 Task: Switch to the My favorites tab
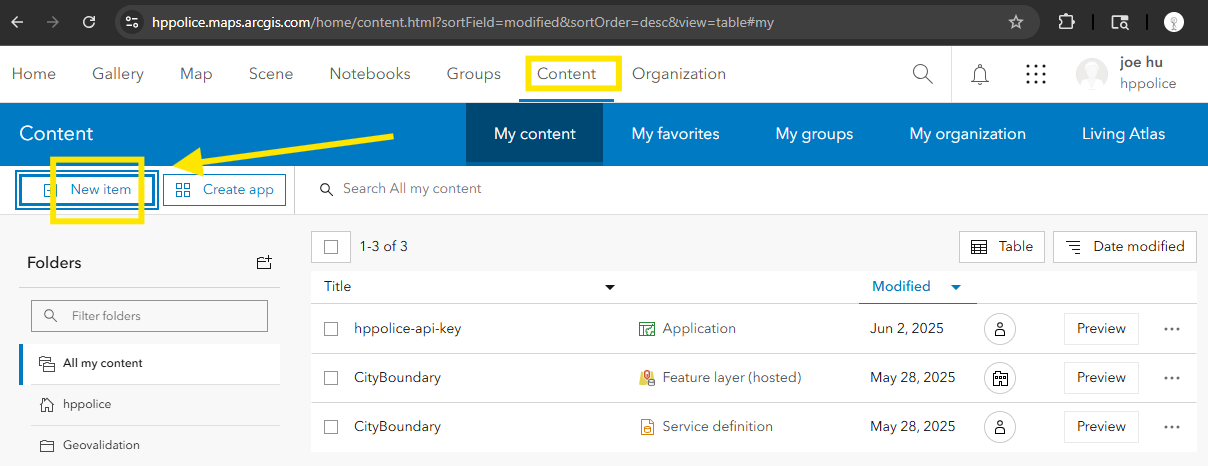(675, 134)
